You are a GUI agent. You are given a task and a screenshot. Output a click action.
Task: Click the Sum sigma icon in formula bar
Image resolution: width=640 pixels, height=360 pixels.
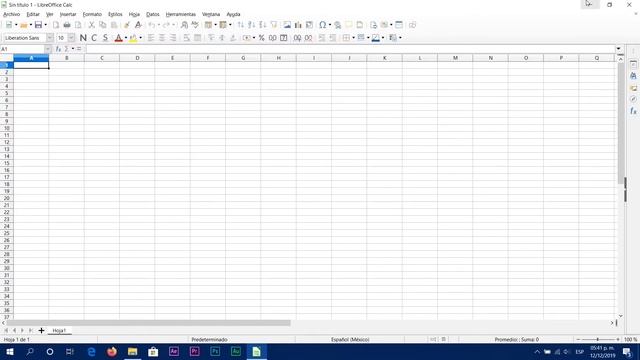click(67, 49)
